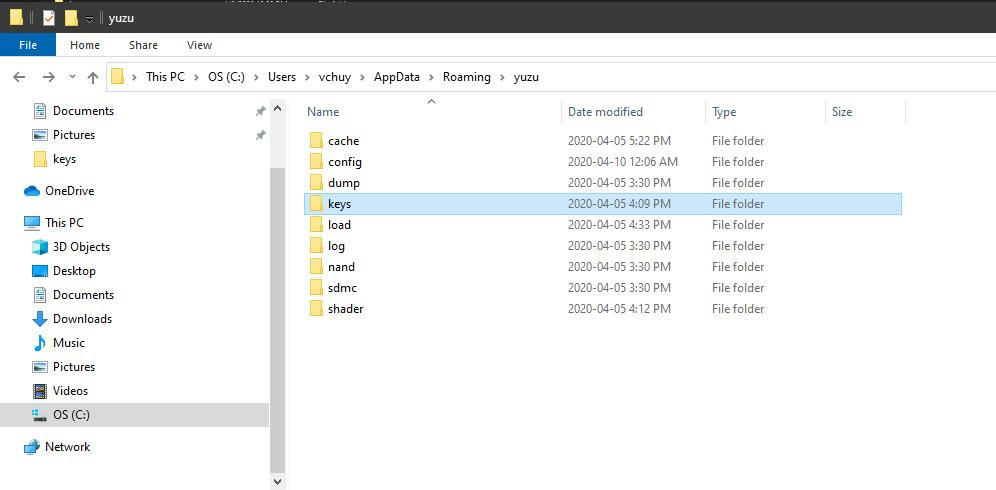
Task: Click 'Roaming' in address breadcrumb
Action: 467,77
